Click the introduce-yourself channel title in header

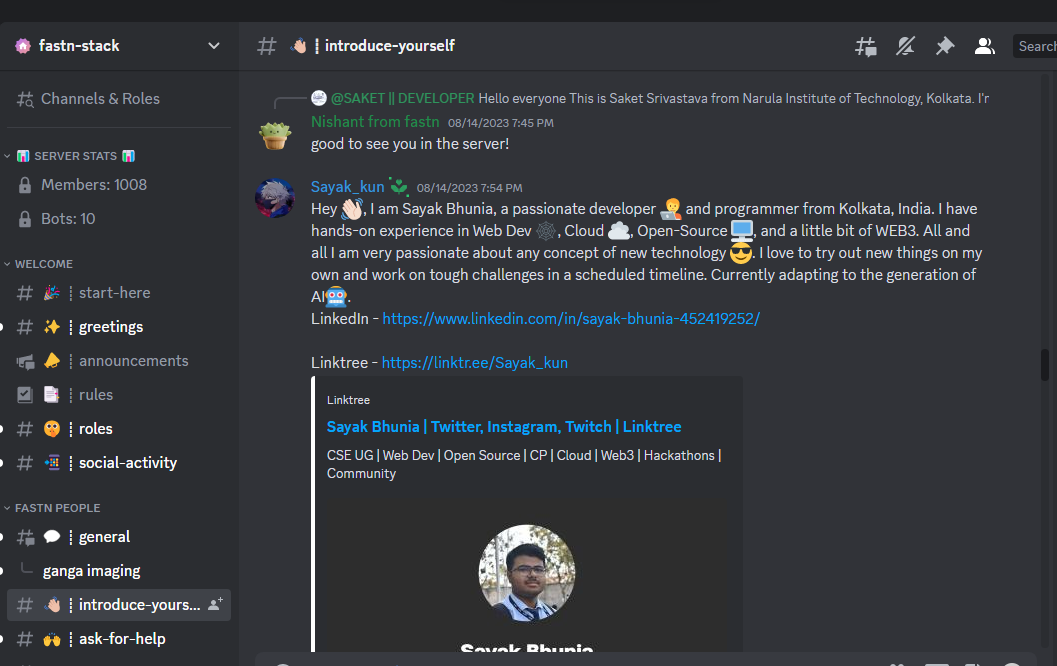390,46
